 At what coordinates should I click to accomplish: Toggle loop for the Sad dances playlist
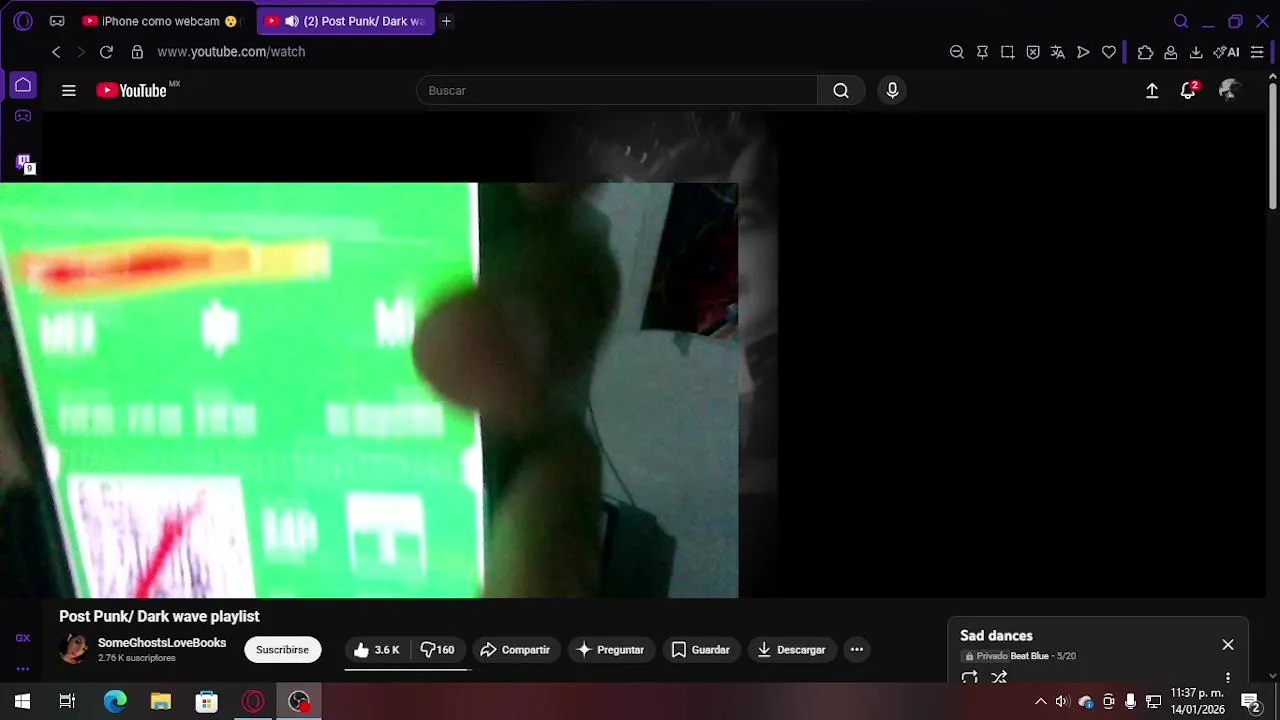[x=970, y=677]
